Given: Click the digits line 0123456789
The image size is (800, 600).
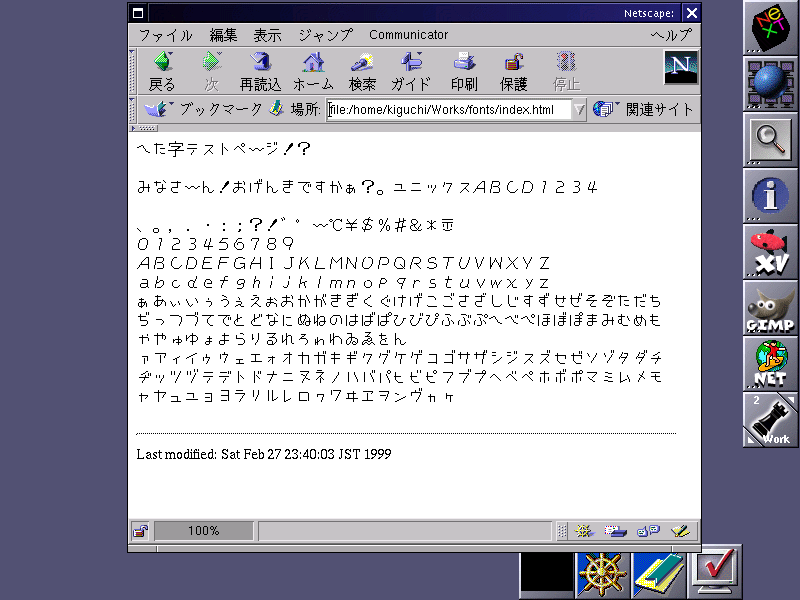Looking at the screenshot, I should [x=216, y=244].
